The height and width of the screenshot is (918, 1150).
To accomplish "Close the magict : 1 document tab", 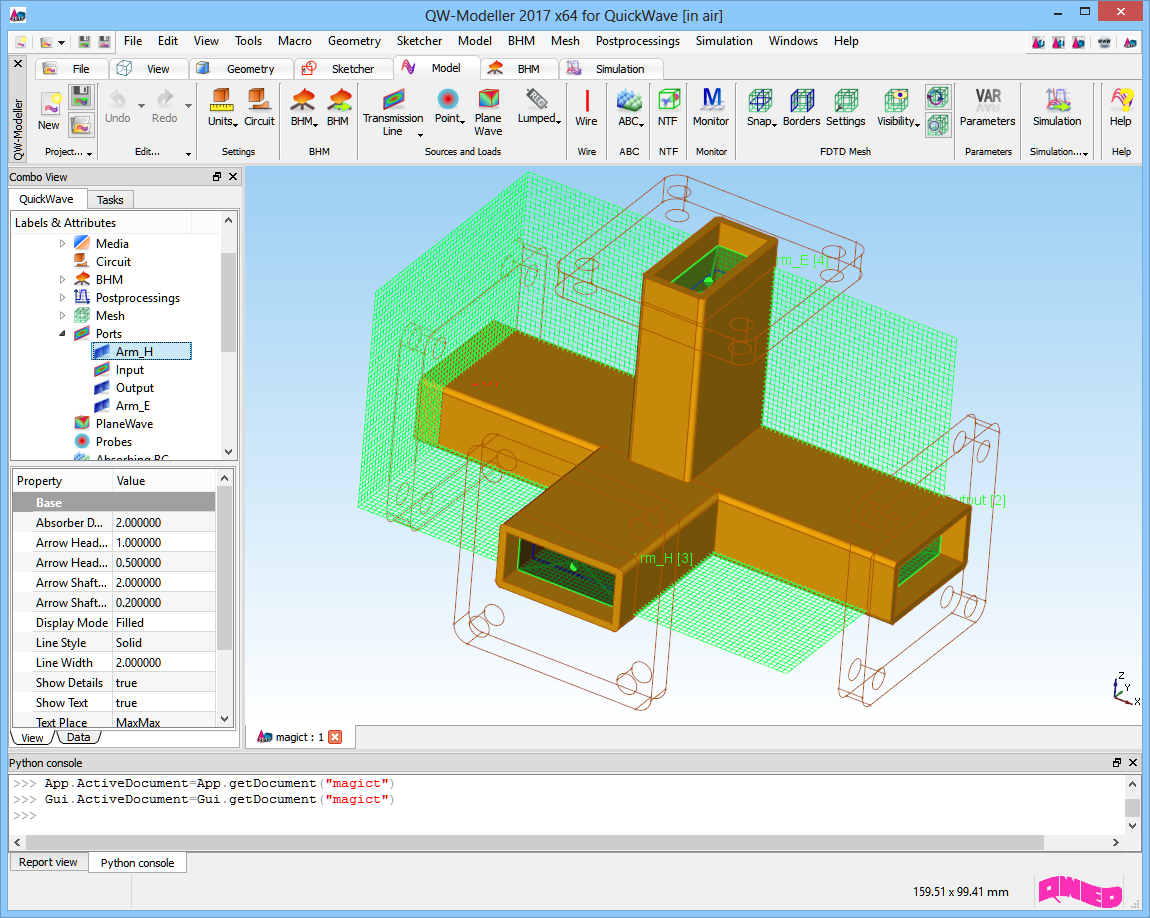I will click(335, 737).
